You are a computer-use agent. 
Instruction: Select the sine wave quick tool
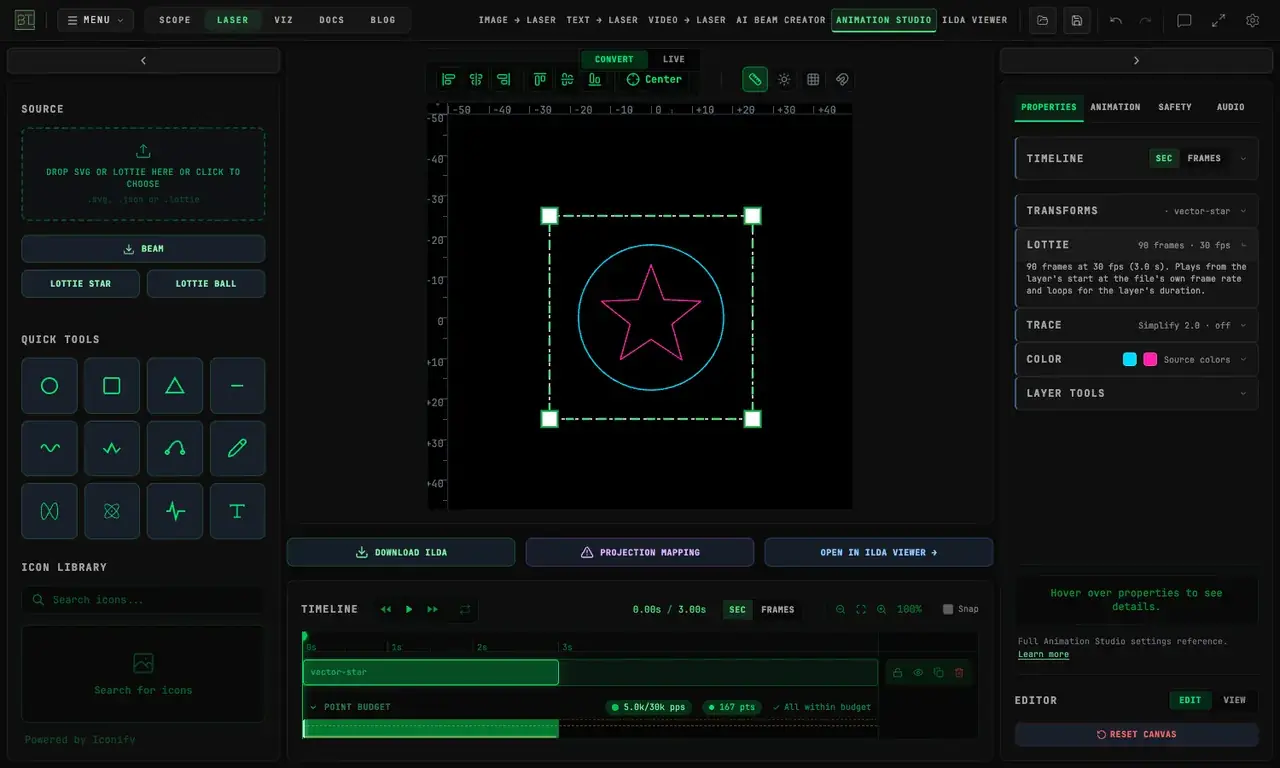pyautogui.click(x=49, y=449)
